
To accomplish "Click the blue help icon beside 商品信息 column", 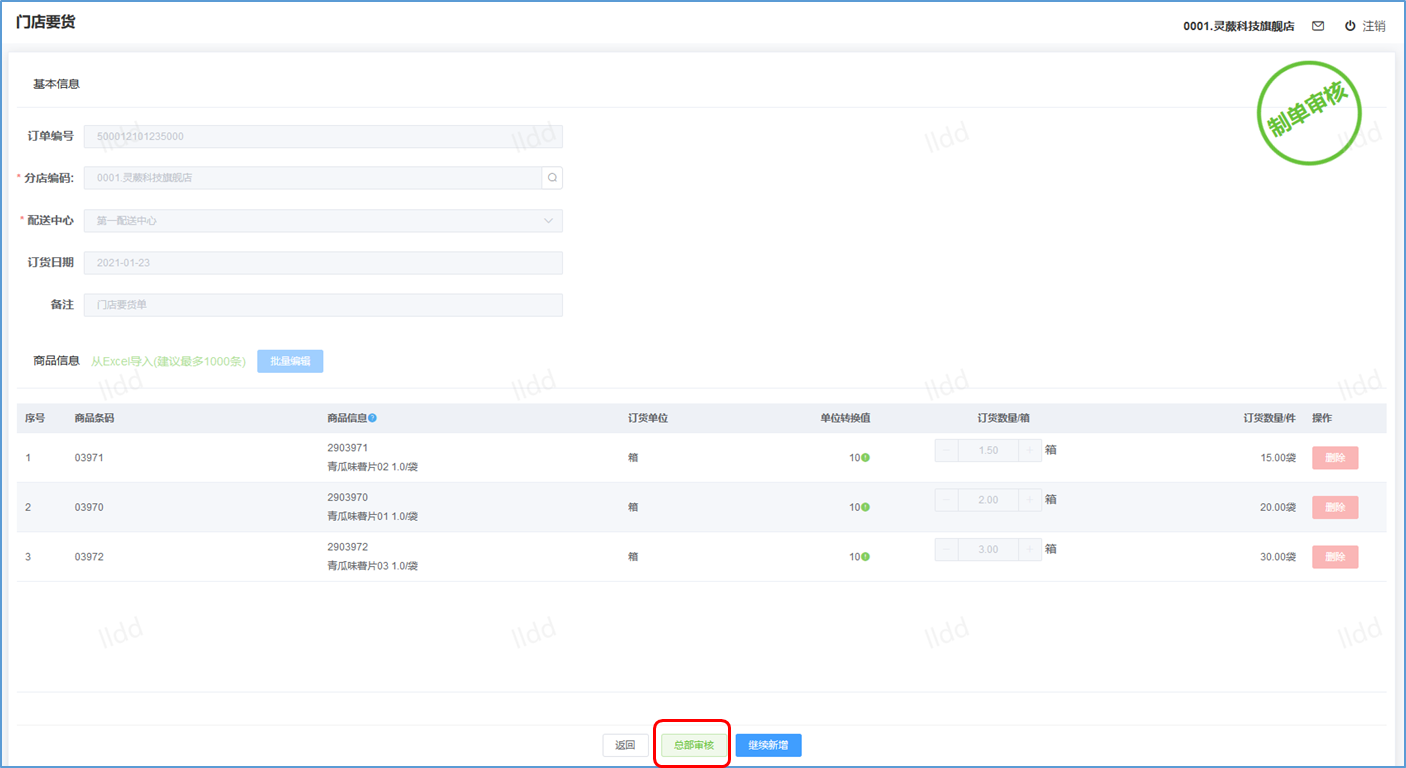I will pyautogui.click(x=372, y=418).
